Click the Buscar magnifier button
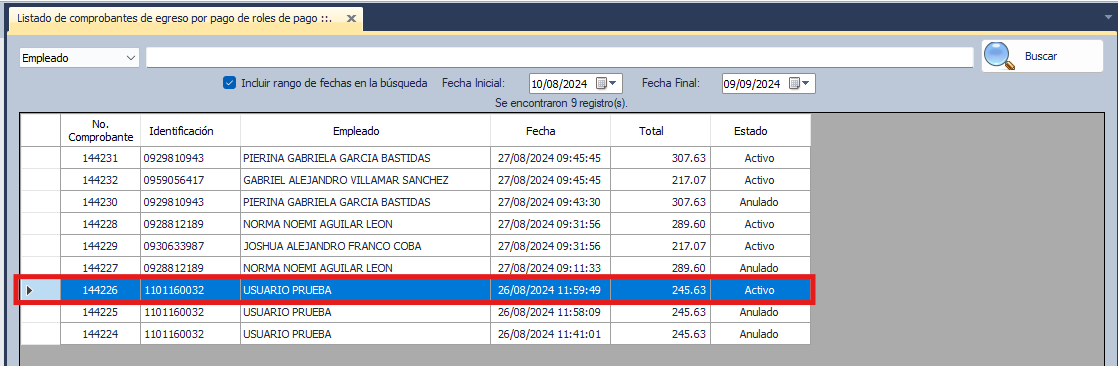Image resolution: width=1118 pixels, height=366 pixels. click(x=1042, y=56)
